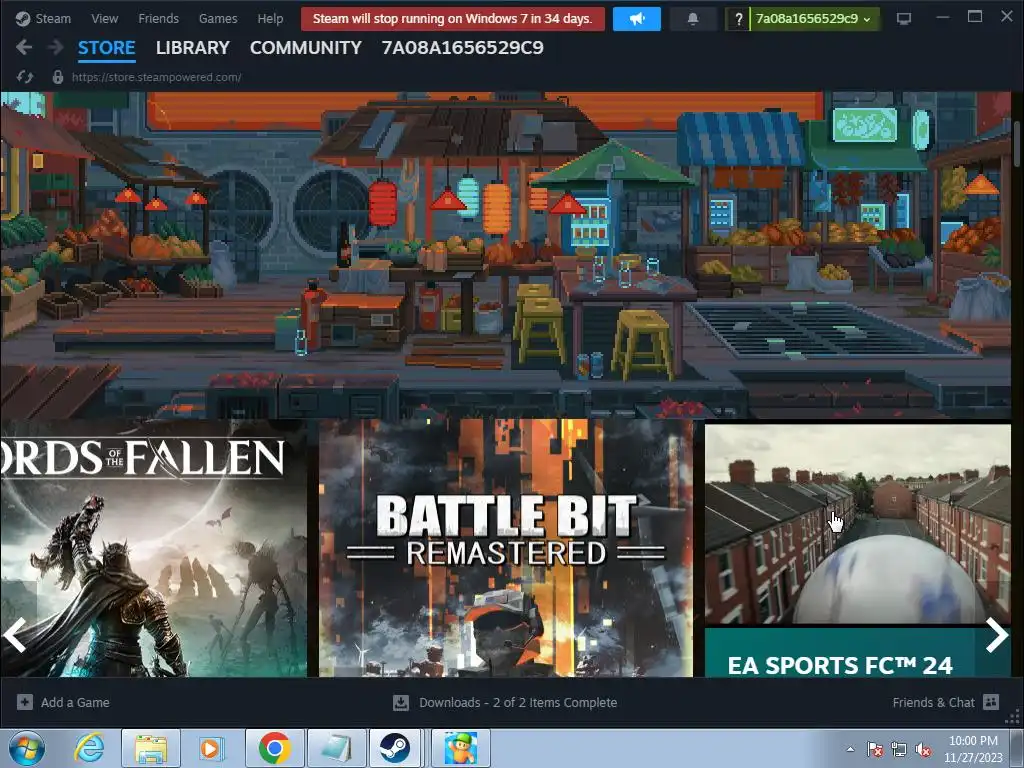Open the Windows Start menu orb

pos(27,748)
